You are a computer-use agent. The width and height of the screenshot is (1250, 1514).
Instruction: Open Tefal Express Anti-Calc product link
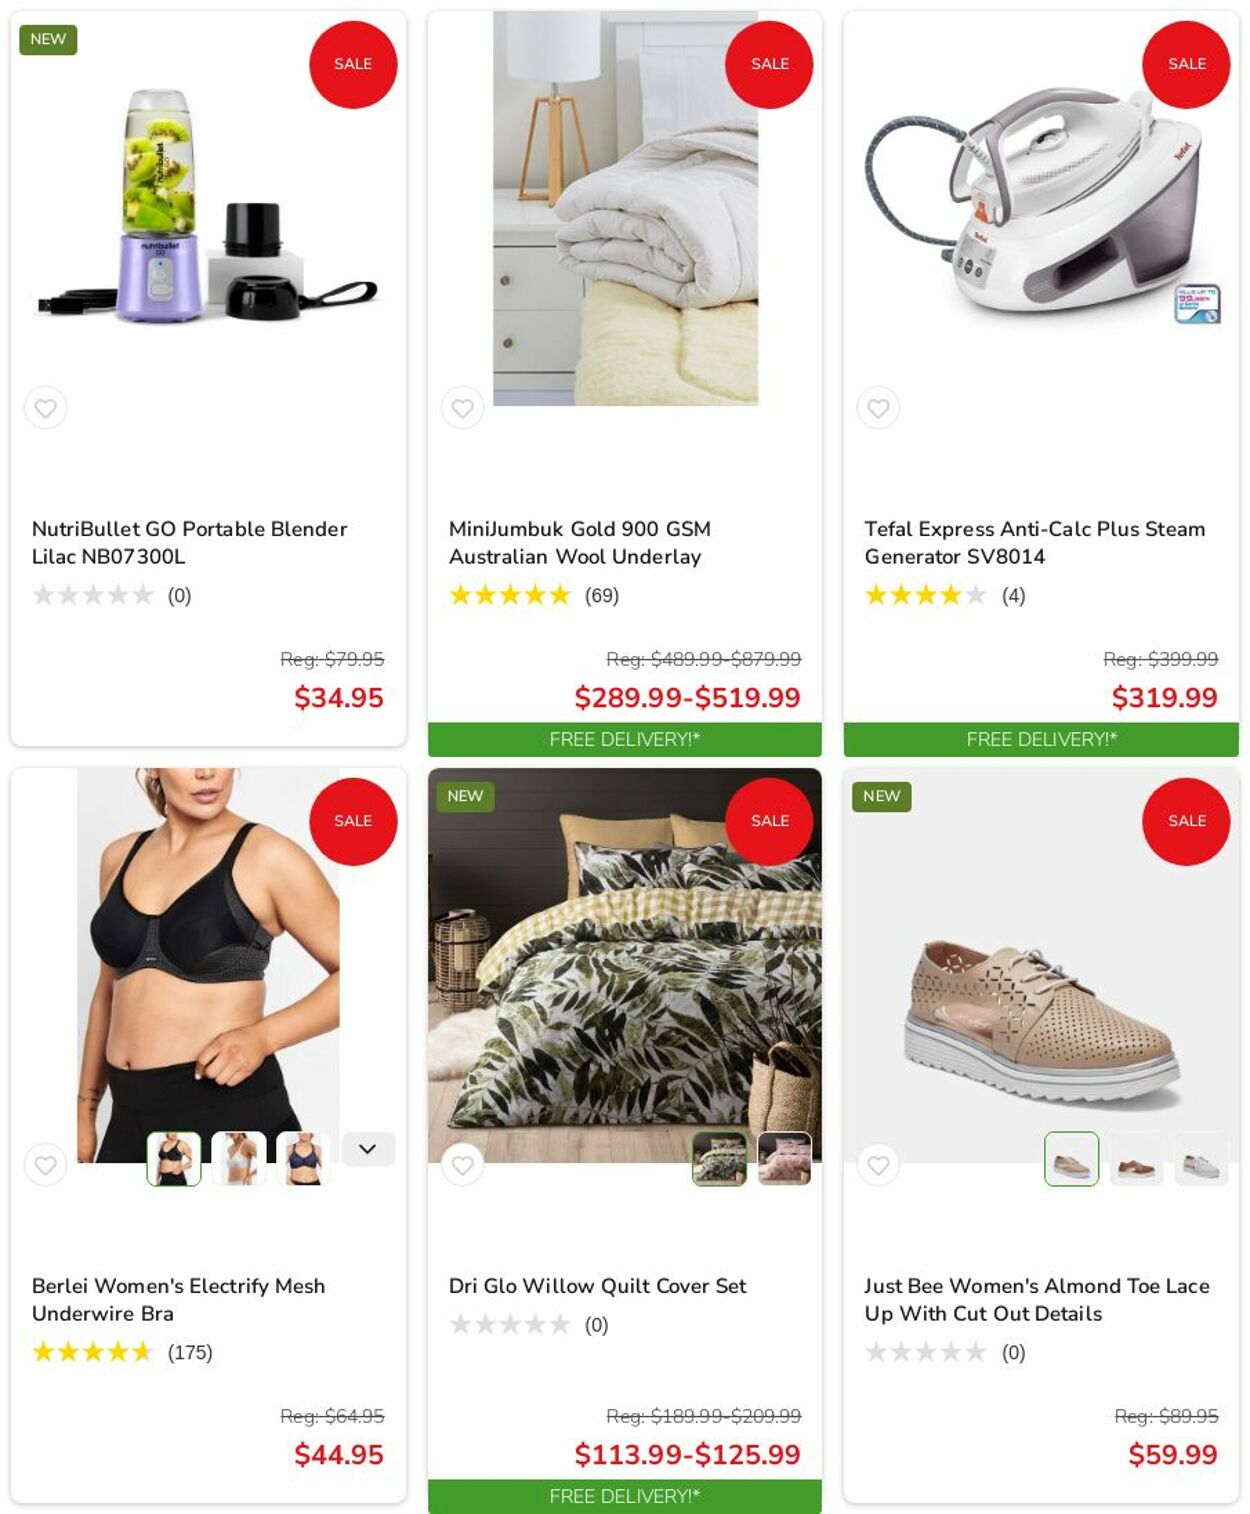coord(1035,542)
